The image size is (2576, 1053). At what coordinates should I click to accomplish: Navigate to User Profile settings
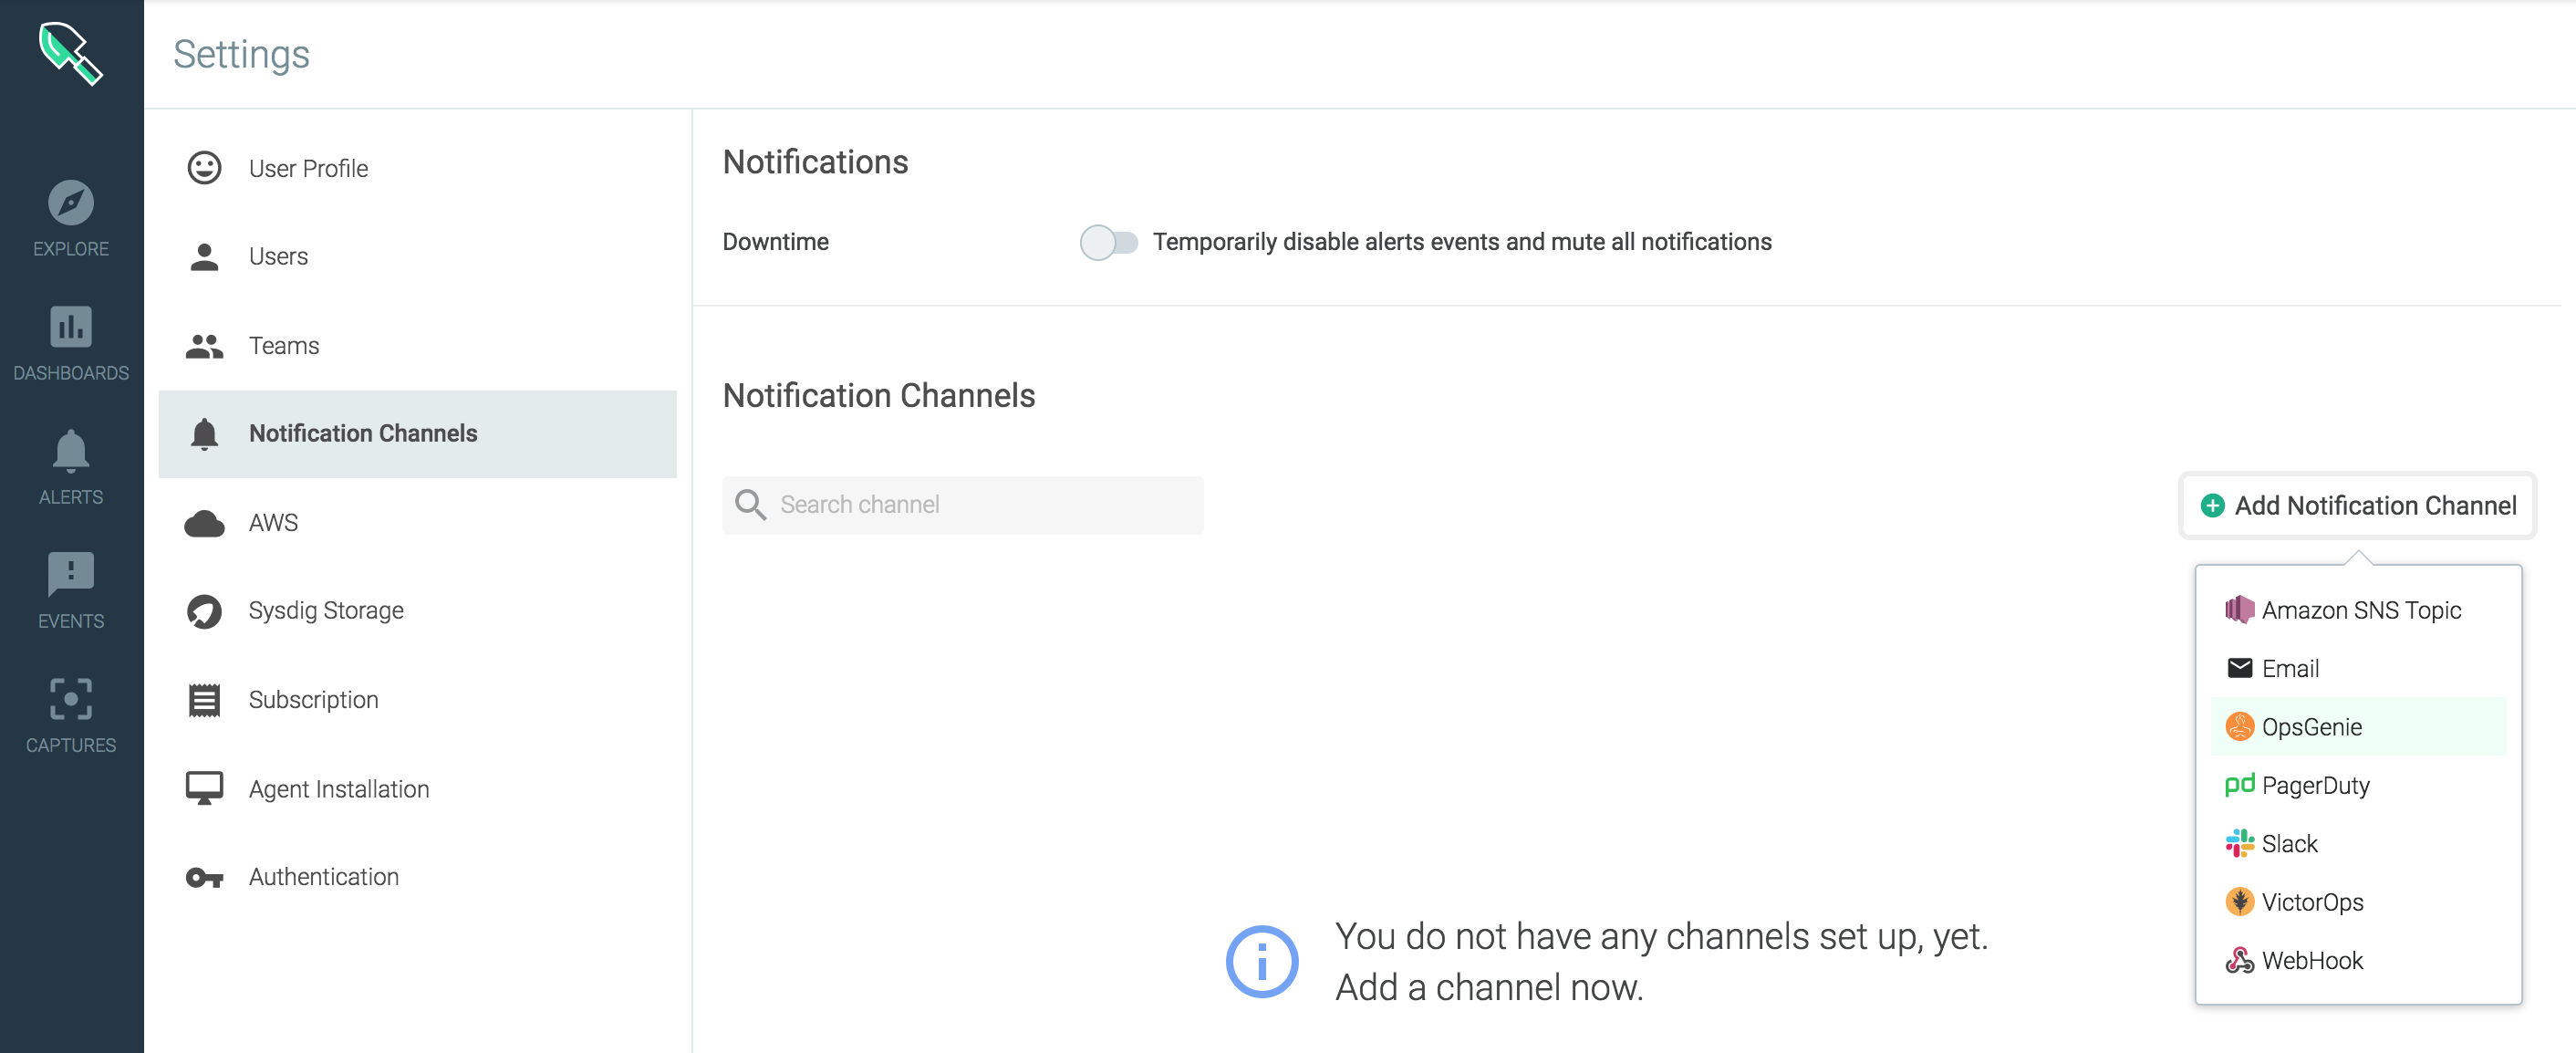pyautogui.click(x=307, y=166)
